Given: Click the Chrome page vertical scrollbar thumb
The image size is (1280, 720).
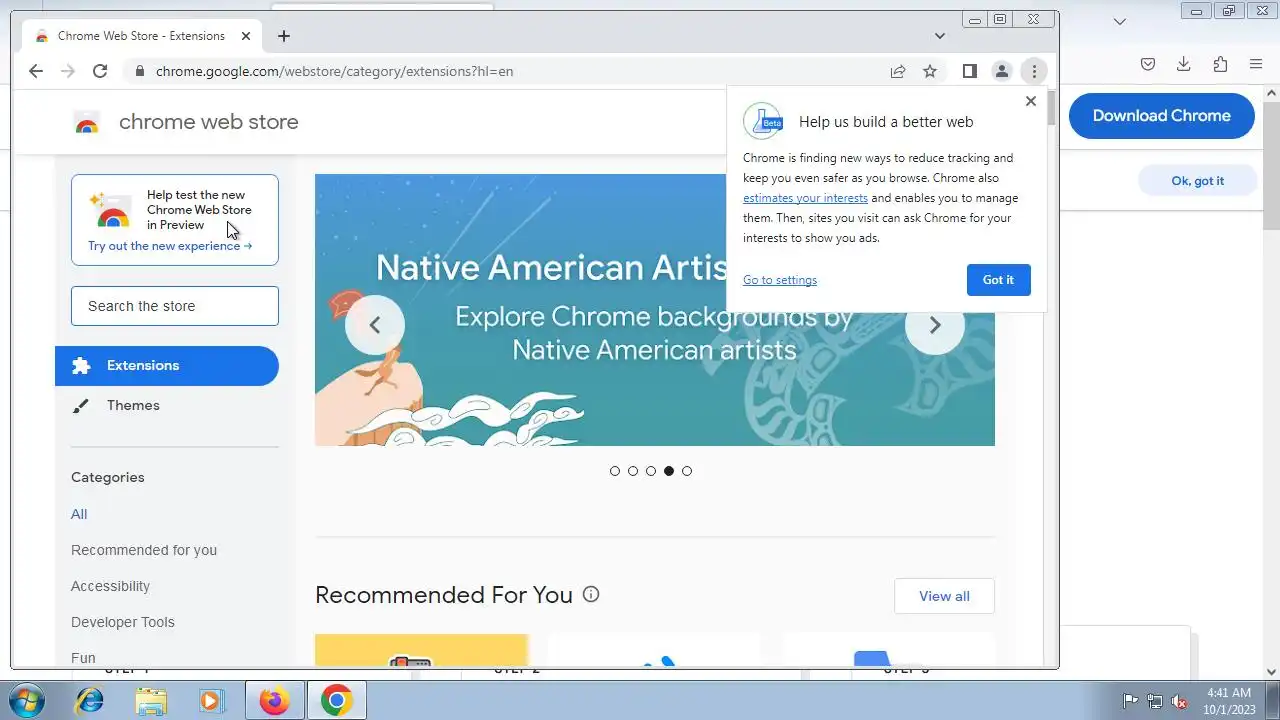Looking at the screenshot, I should [1052, 108].
